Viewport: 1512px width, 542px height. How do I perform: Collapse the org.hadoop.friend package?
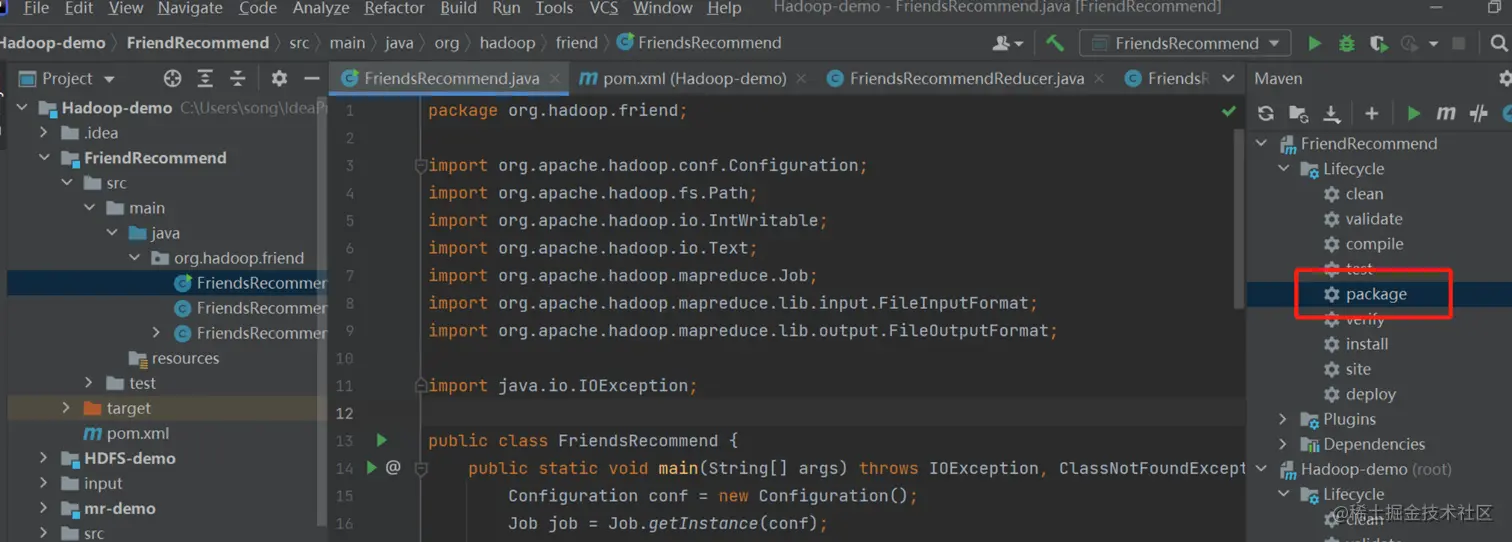[135, 258]
